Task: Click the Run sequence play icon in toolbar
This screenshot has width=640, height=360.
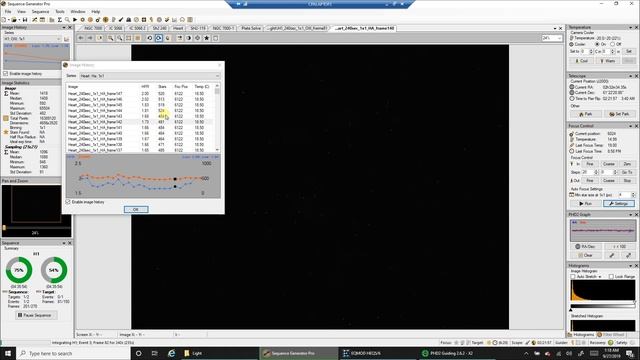Action: pyautogui.click(x=75, y=20)
